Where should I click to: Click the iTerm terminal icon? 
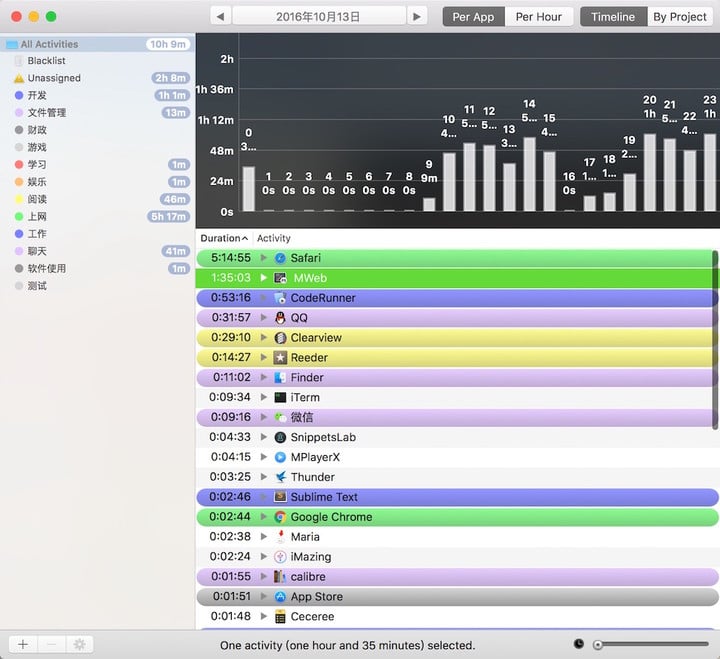coord(280,397)
